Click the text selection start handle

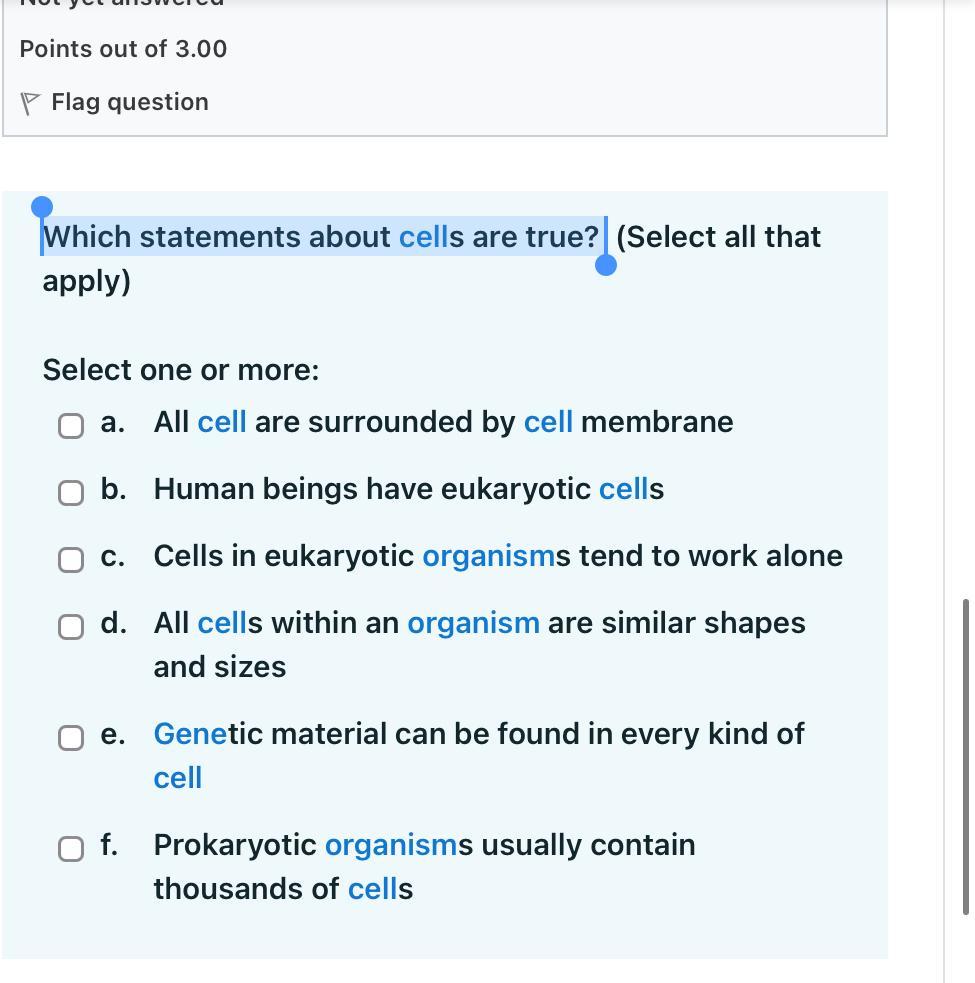(42, 207)
